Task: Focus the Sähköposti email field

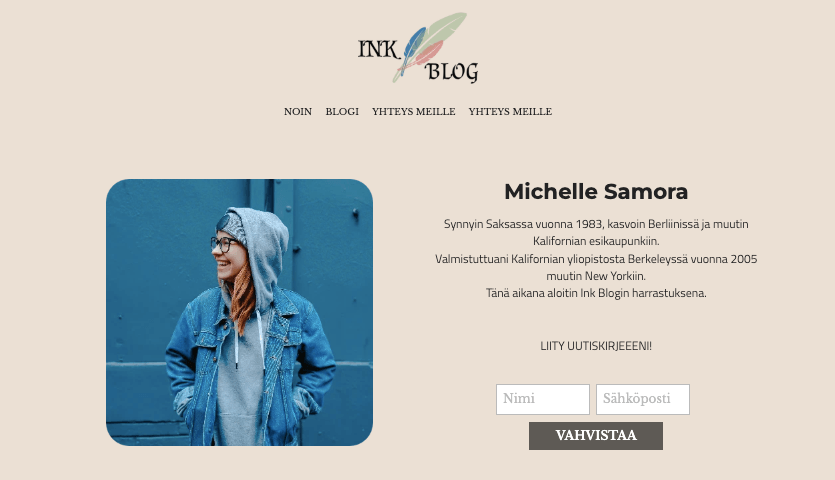Action: (643, 399)
